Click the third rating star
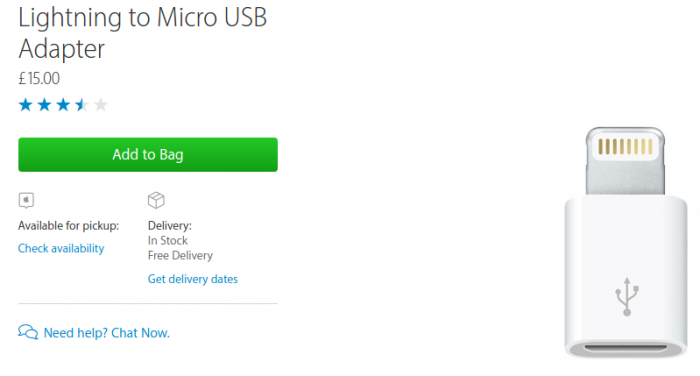This screenshot has width=700, height=376. pos(63,105)
